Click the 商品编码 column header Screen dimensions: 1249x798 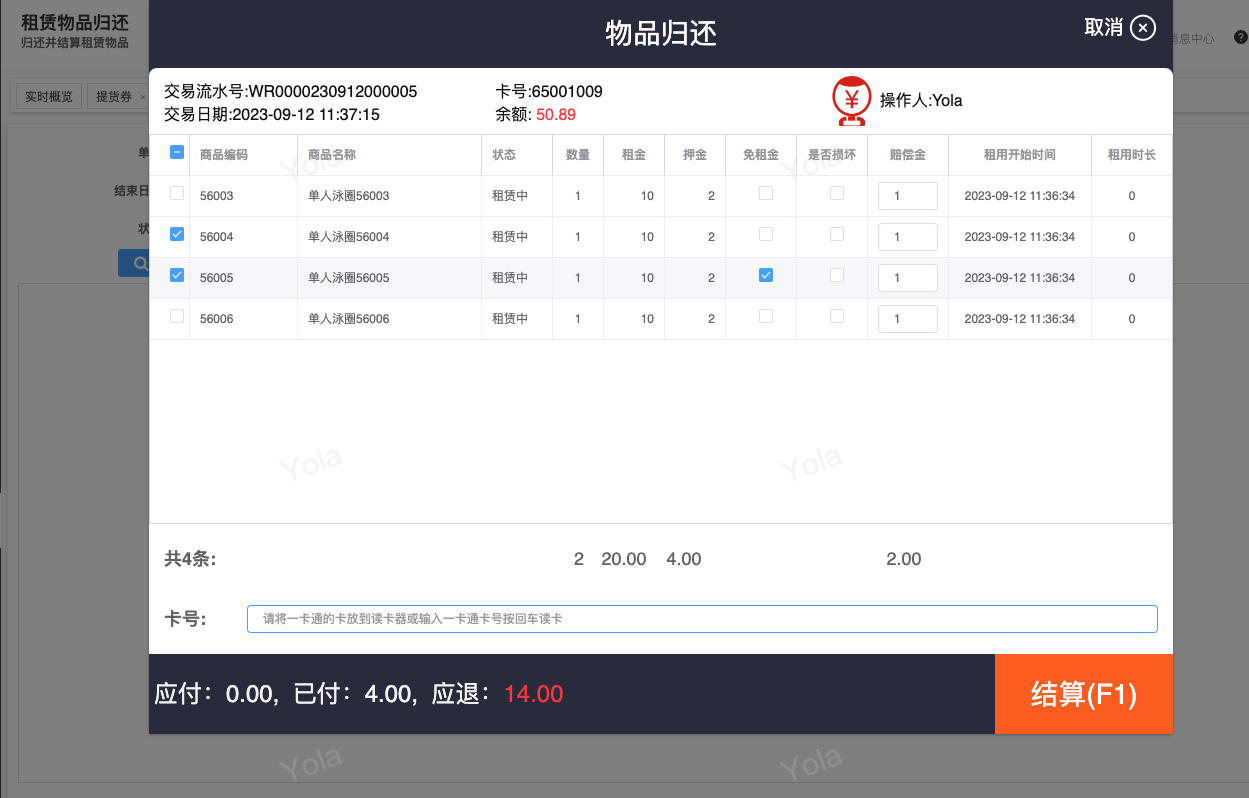(224, 155)
